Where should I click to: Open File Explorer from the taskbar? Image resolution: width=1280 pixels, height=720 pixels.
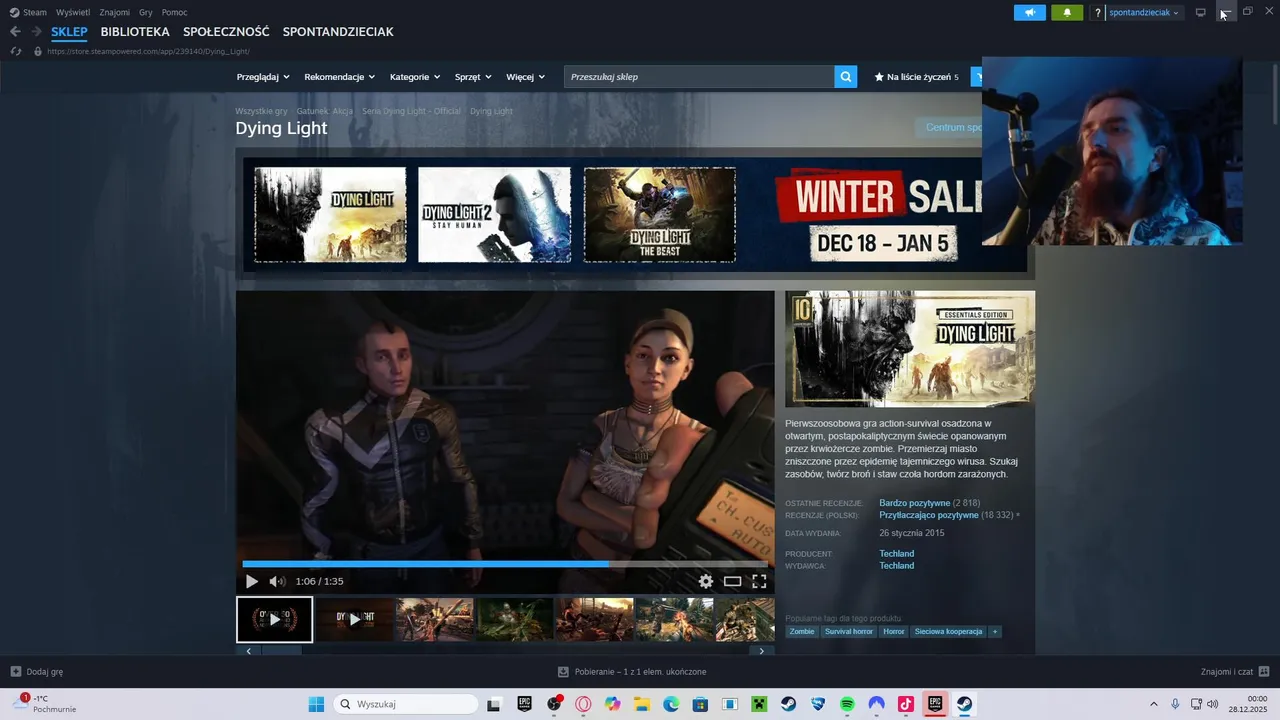coord(641,704)
